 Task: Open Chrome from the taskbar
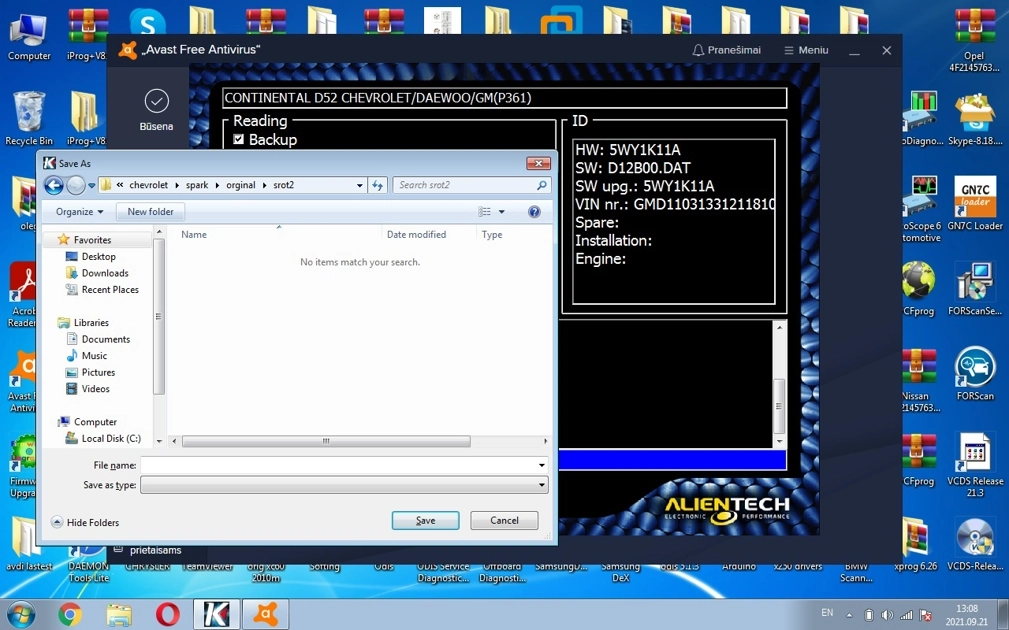(x=70, y=615)
